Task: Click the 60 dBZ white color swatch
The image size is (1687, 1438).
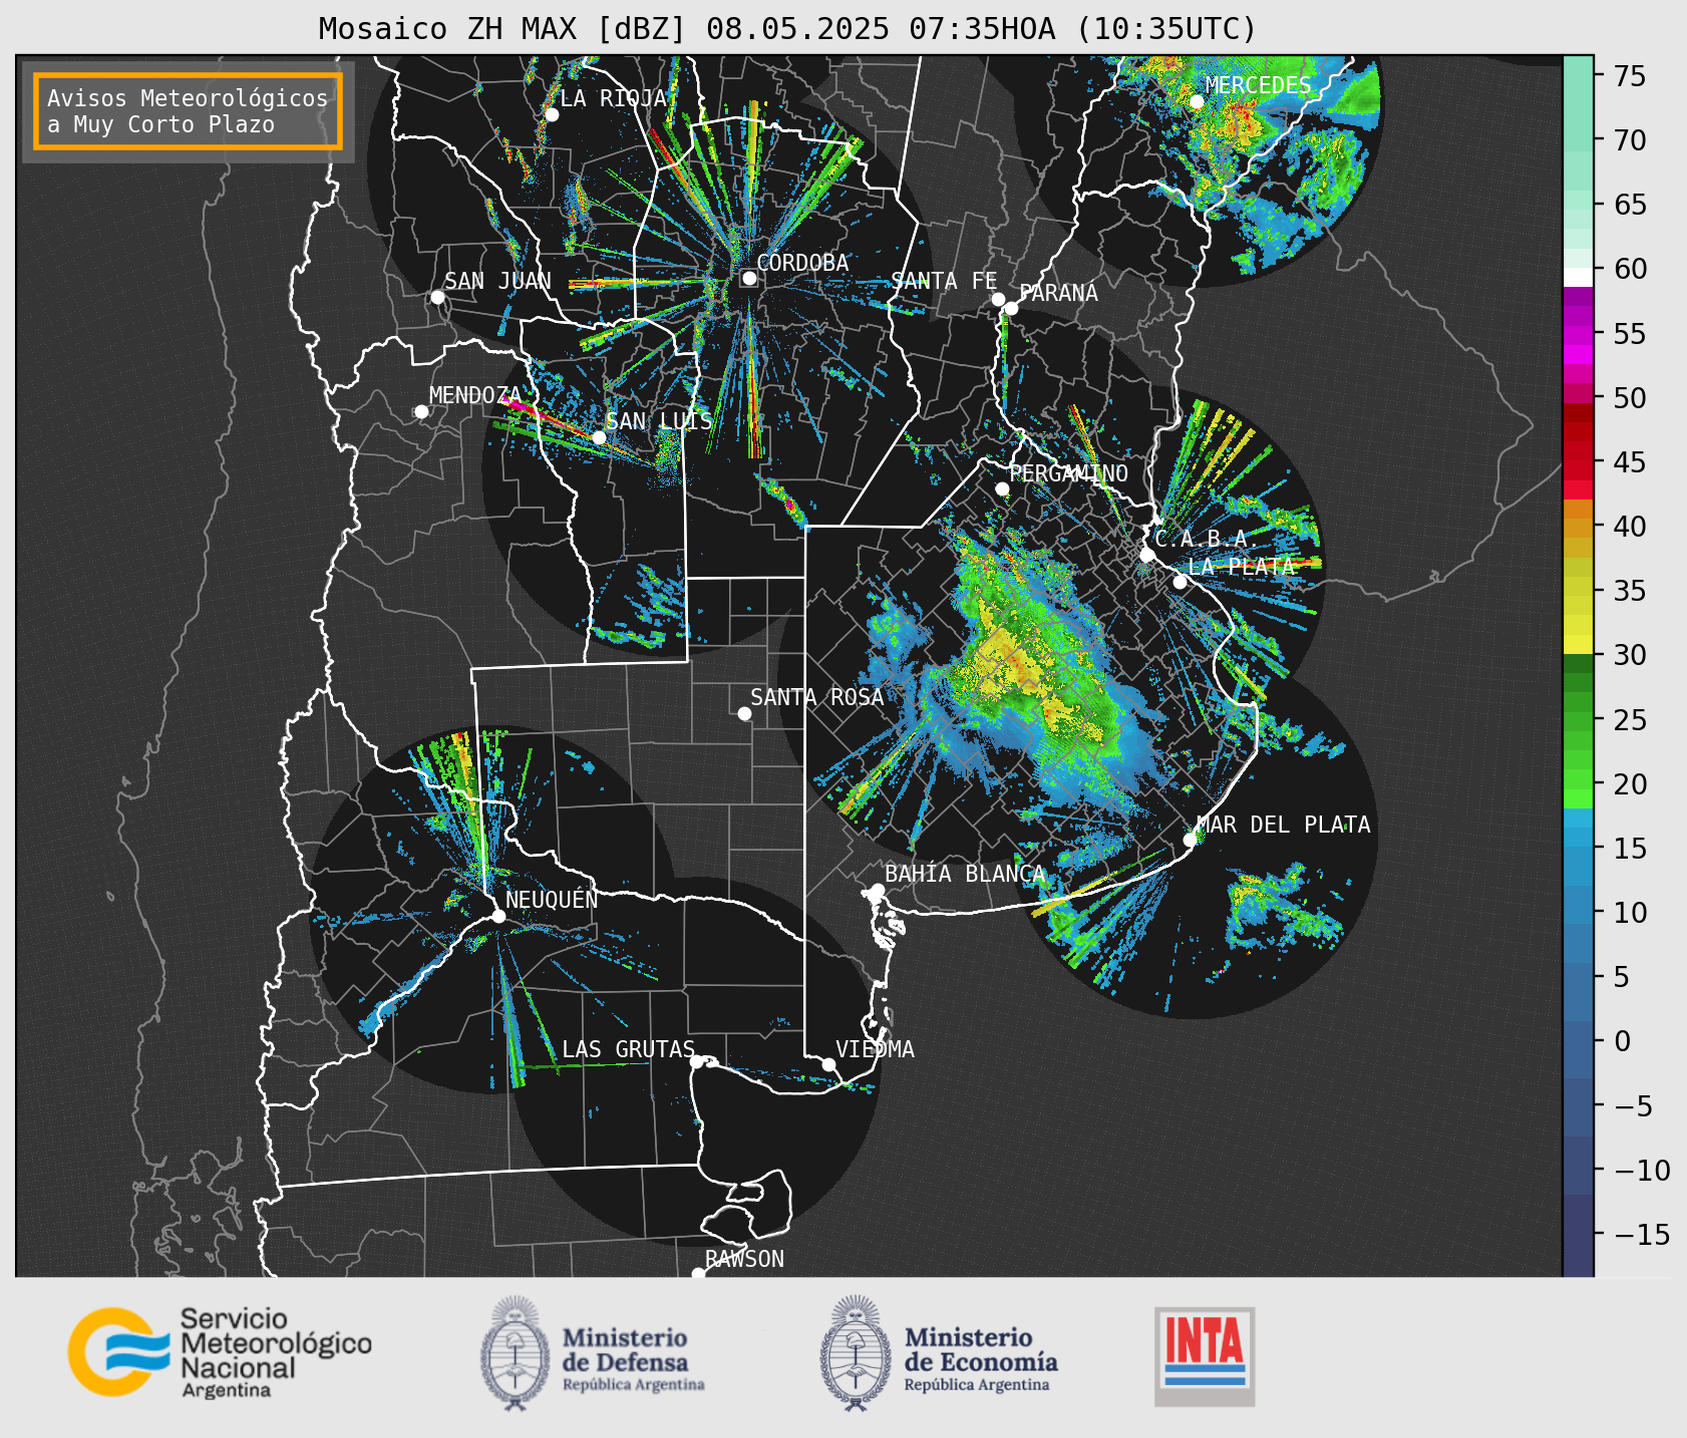Action: coord(1578,277)
